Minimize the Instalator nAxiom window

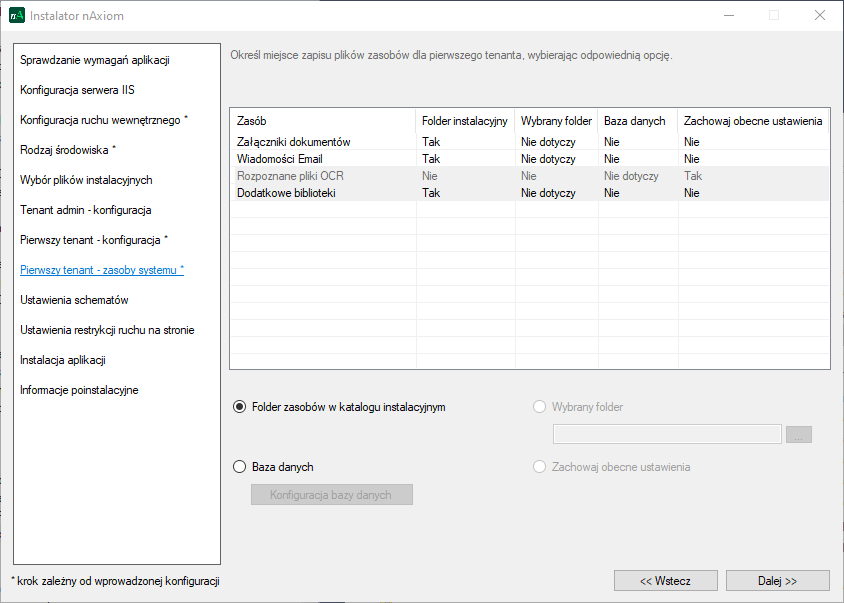(729, 16)
